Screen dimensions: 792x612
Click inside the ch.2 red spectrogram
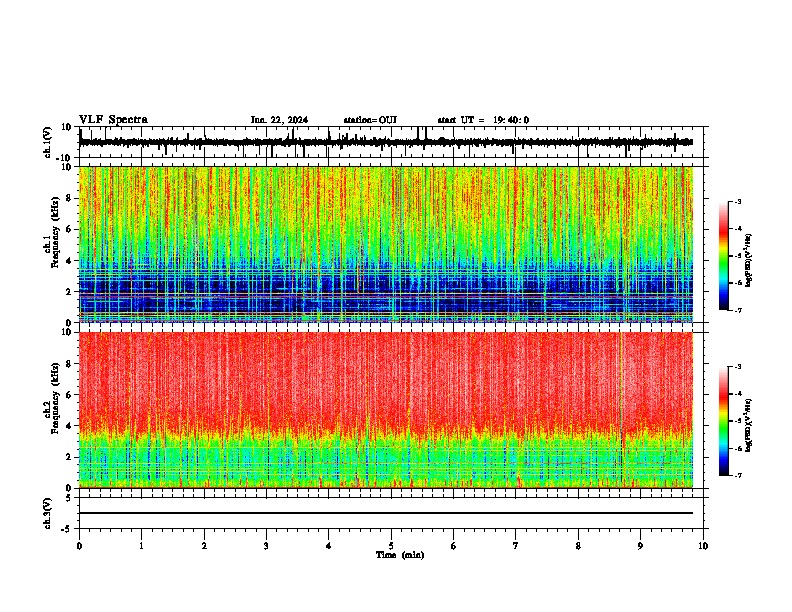tap(386, 410)
